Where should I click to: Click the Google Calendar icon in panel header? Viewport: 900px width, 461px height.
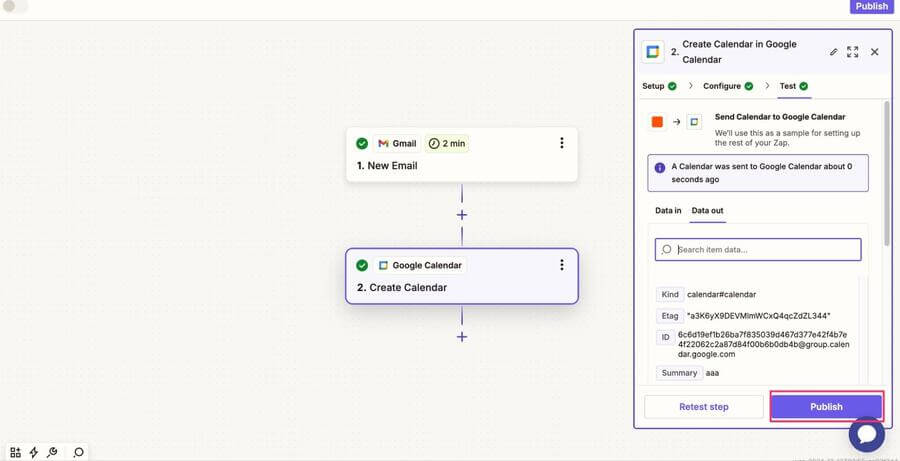click(x=653, y=52)
